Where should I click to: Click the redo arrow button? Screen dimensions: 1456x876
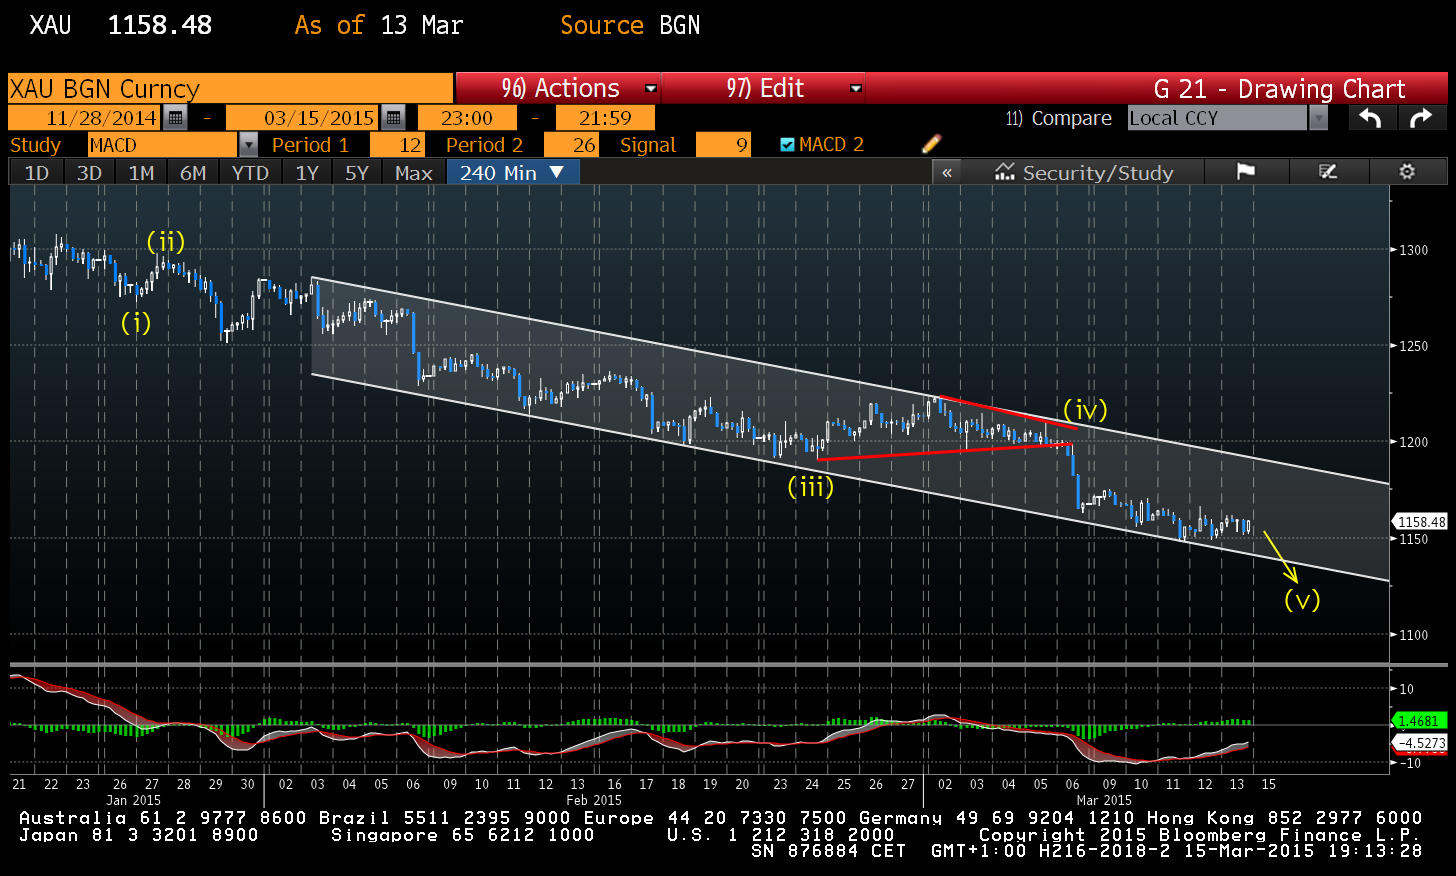tap(1421, 118)
